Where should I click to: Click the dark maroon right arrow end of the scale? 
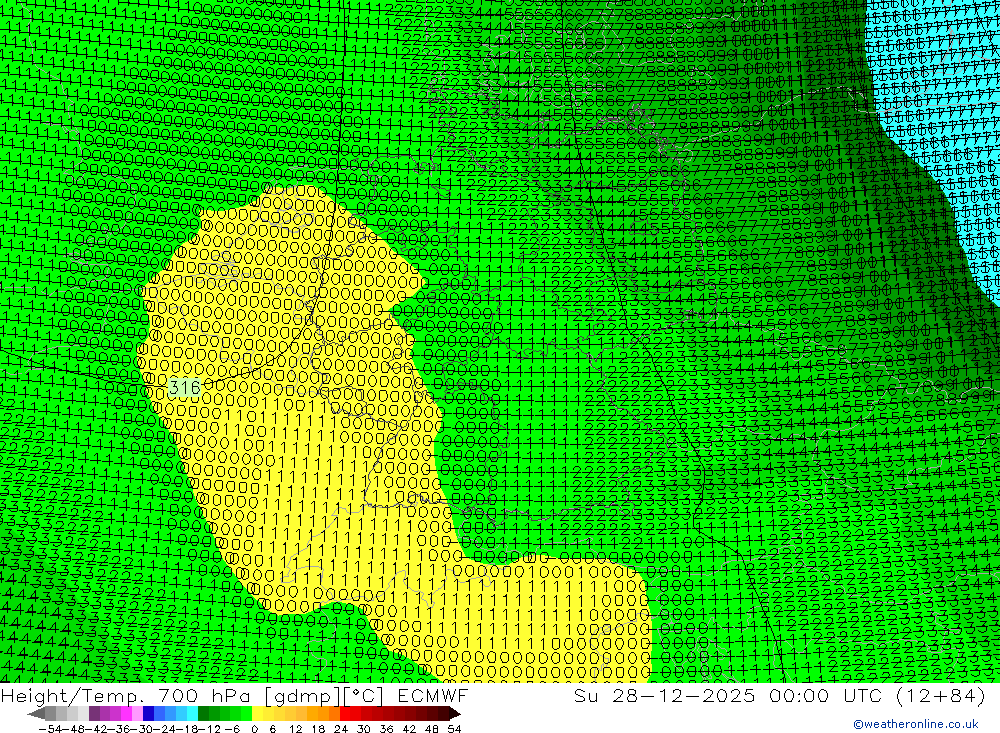pyautogui.click(x=455, y=714)
